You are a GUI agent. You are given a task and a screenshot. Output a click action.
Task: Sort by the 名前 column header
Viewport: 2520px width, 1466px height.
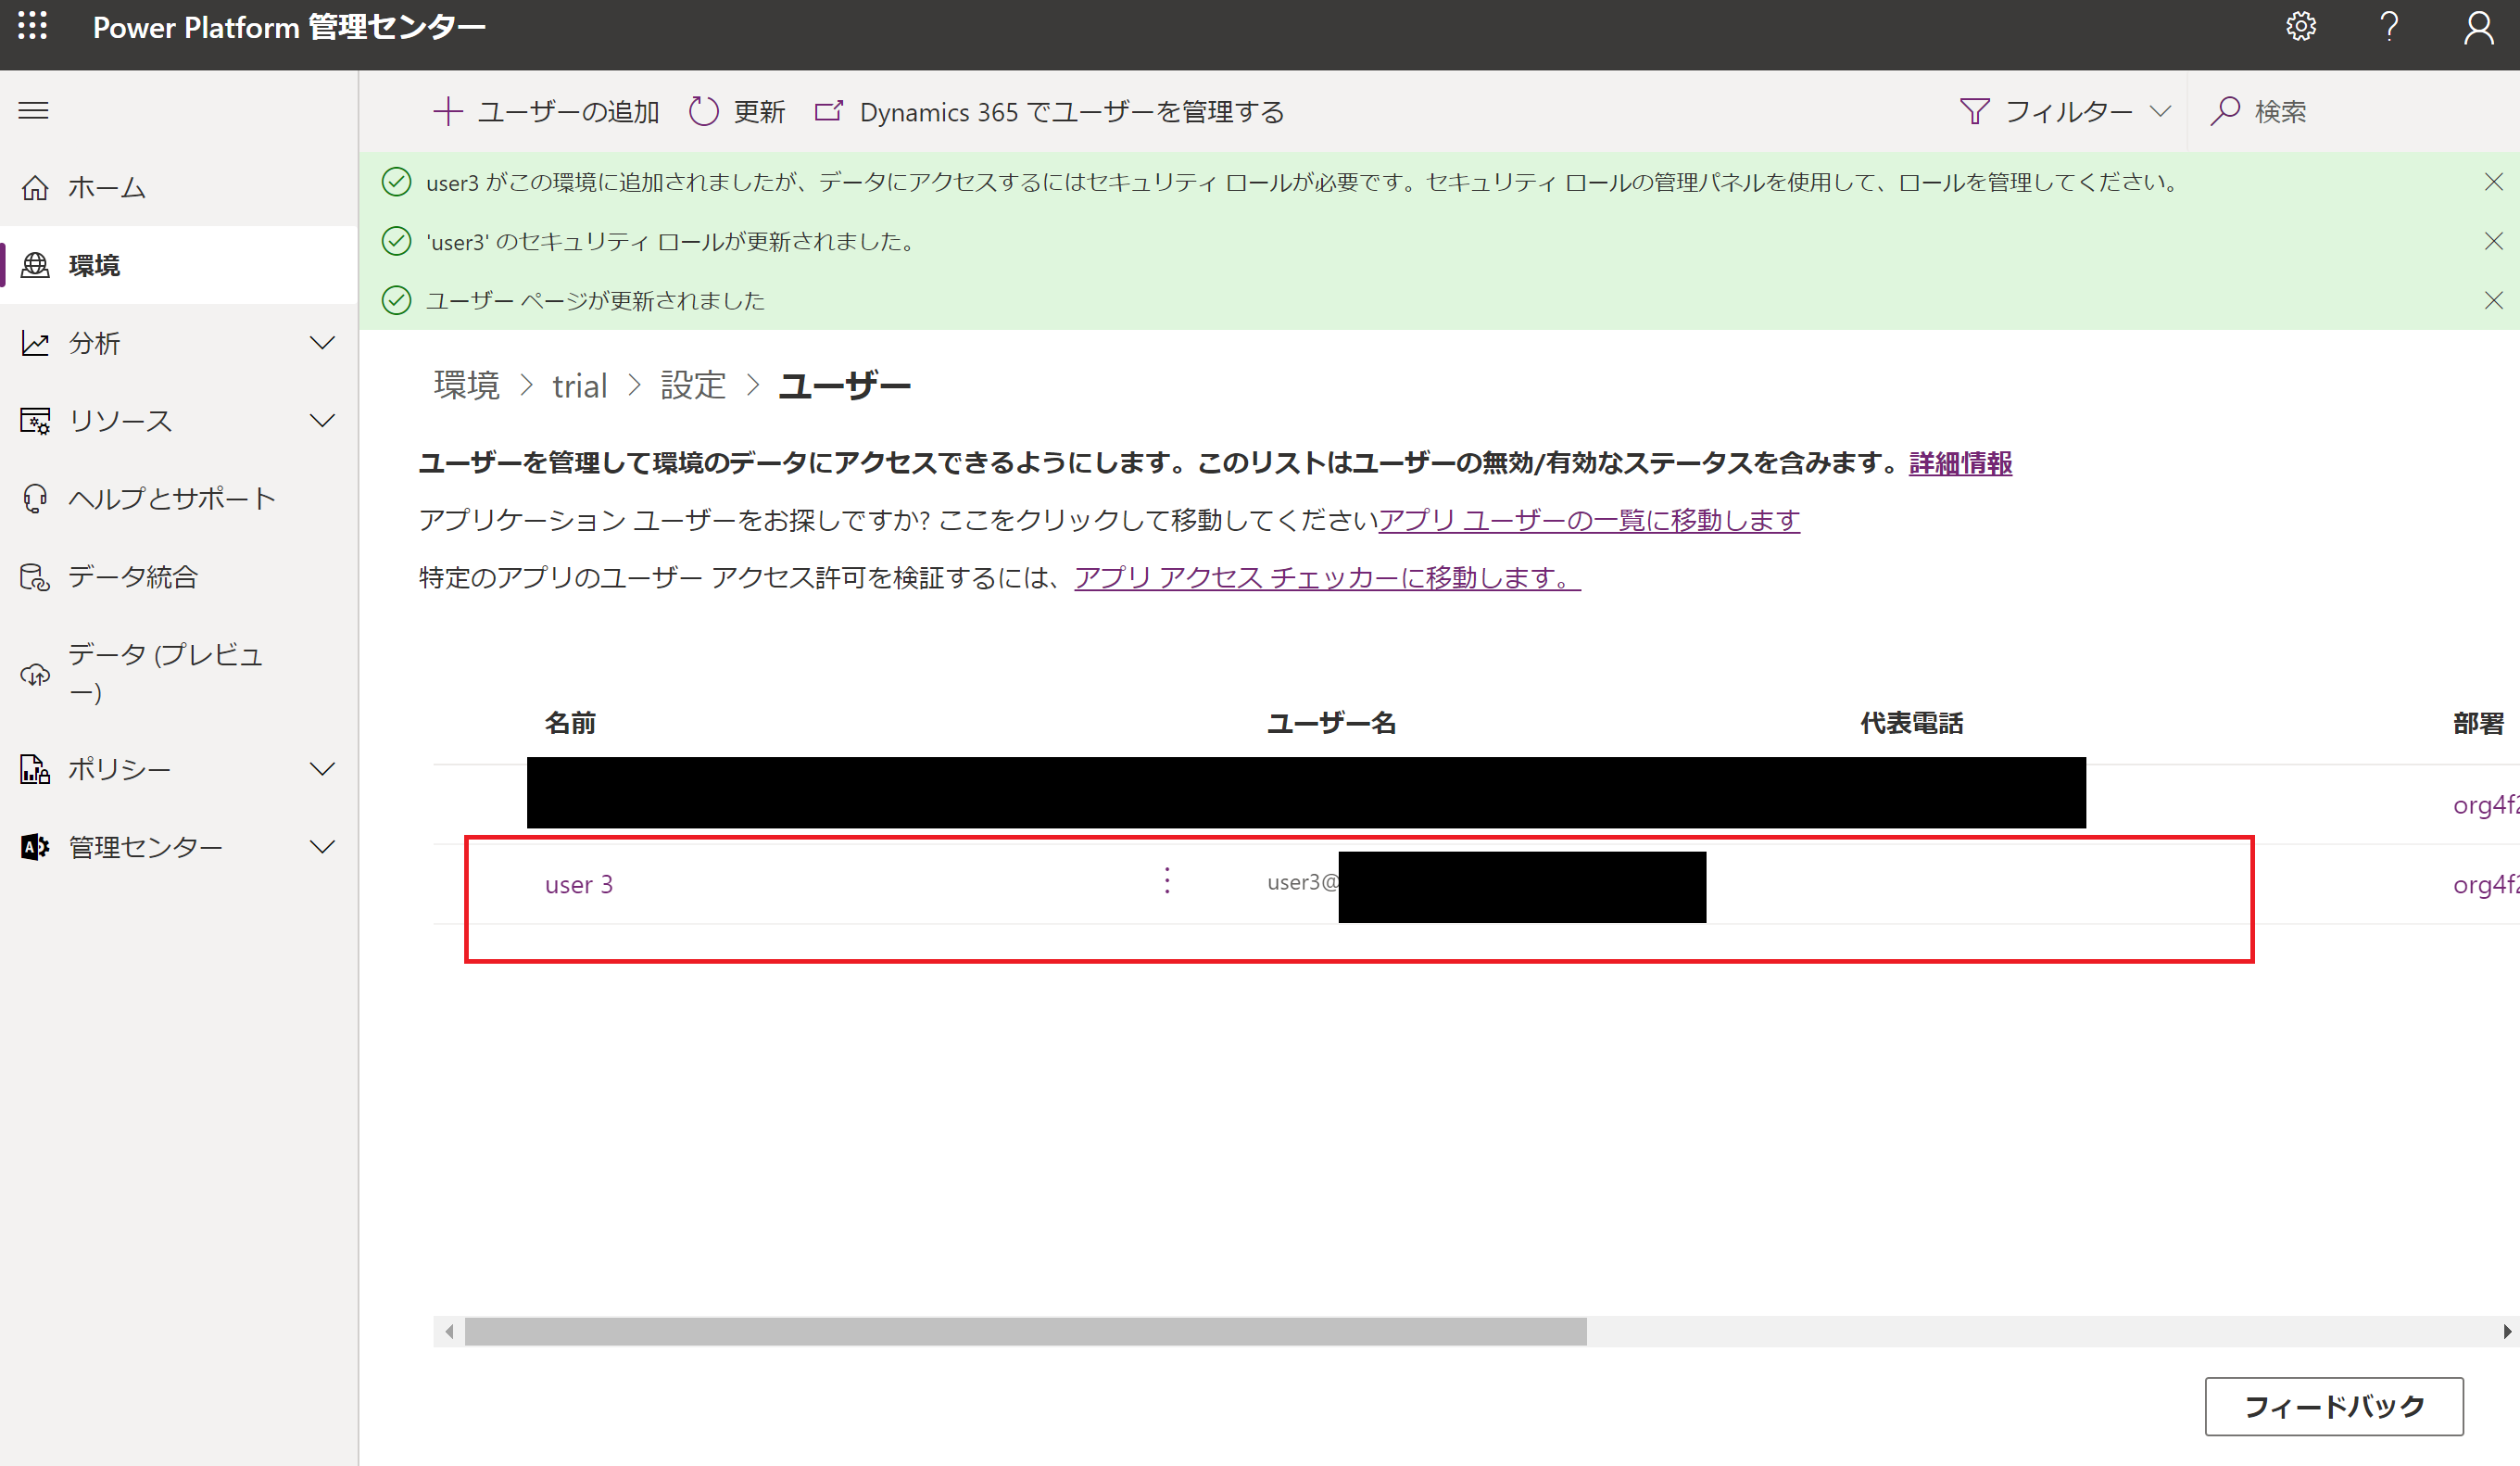(x=570, y=723)
